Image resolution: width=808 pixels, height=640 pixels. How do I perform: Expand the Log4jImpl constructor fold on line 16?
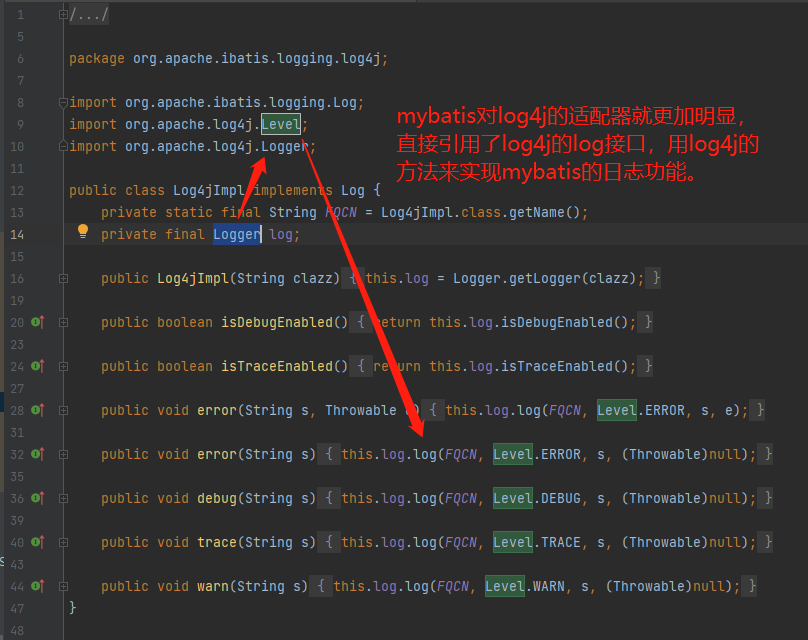click(63, 278)
